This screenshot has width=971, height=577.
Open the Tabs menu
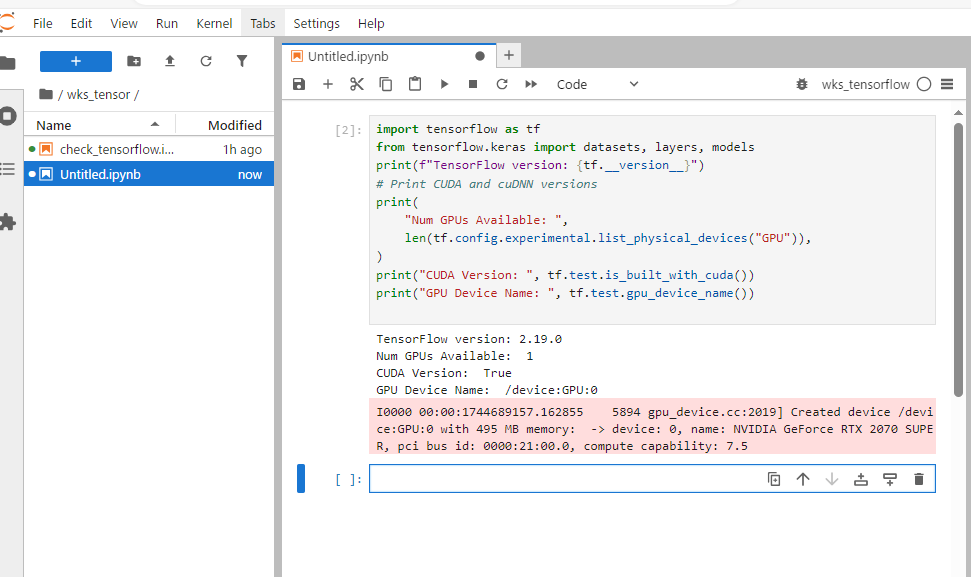tap(263, 24)
